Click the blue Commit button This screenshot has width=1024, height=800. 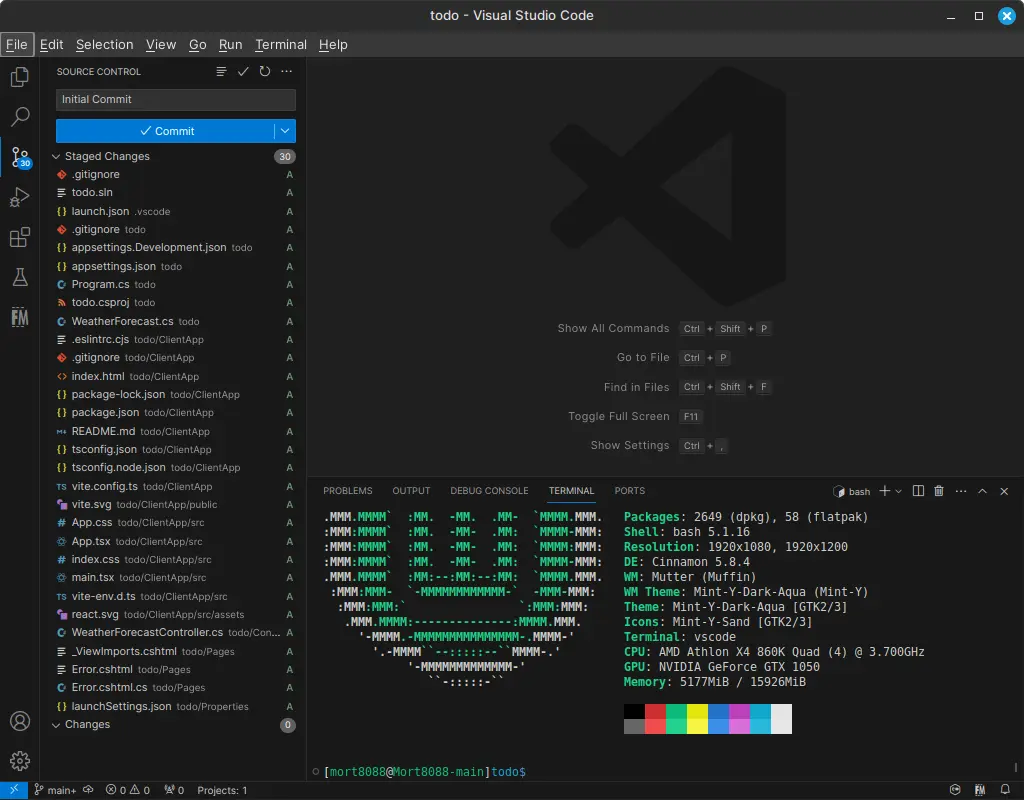(x=165, y=131)
